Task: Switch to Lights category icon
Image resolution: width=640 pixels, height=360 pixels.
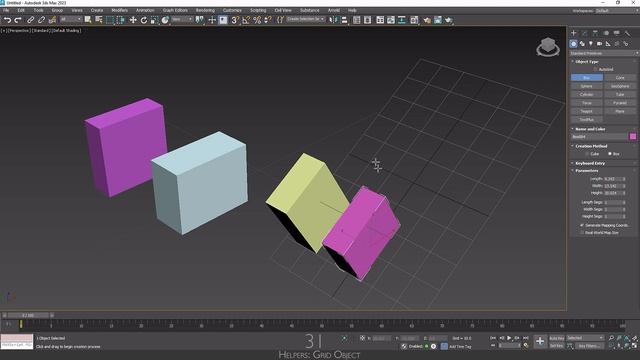Action: [591, 44]
